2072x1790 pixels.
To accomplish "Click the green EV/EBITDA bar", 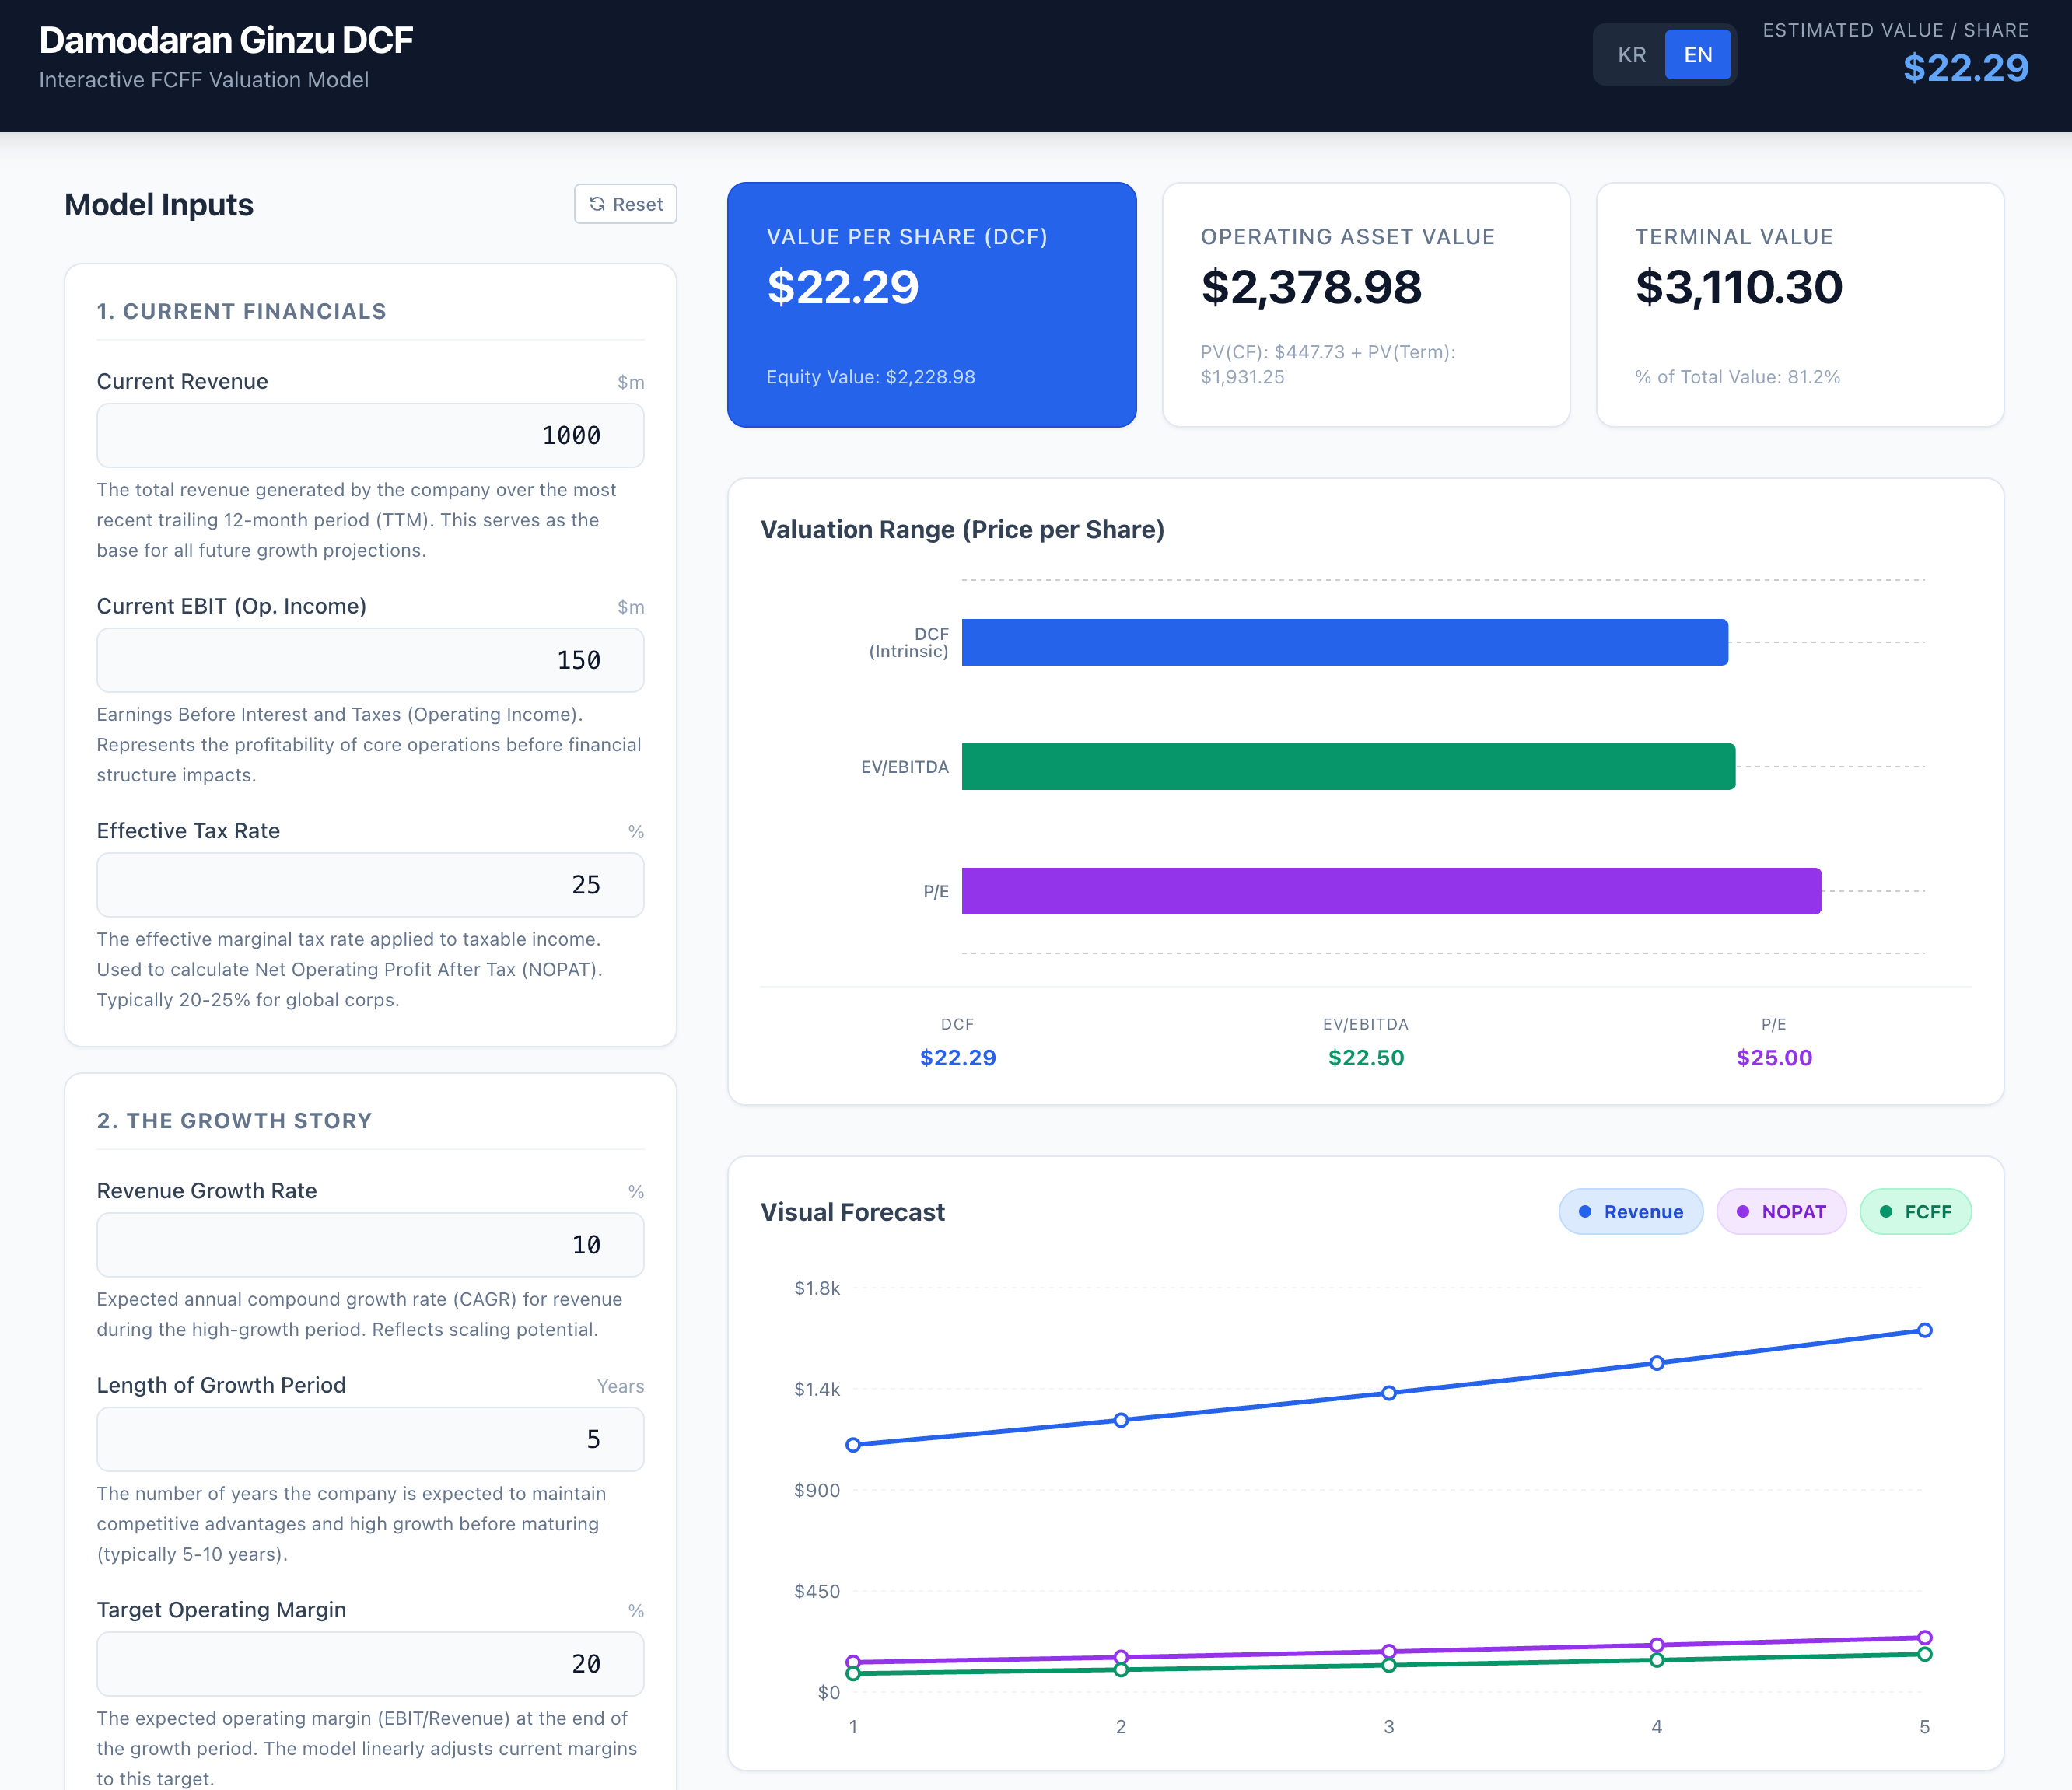I will 1348,766.
